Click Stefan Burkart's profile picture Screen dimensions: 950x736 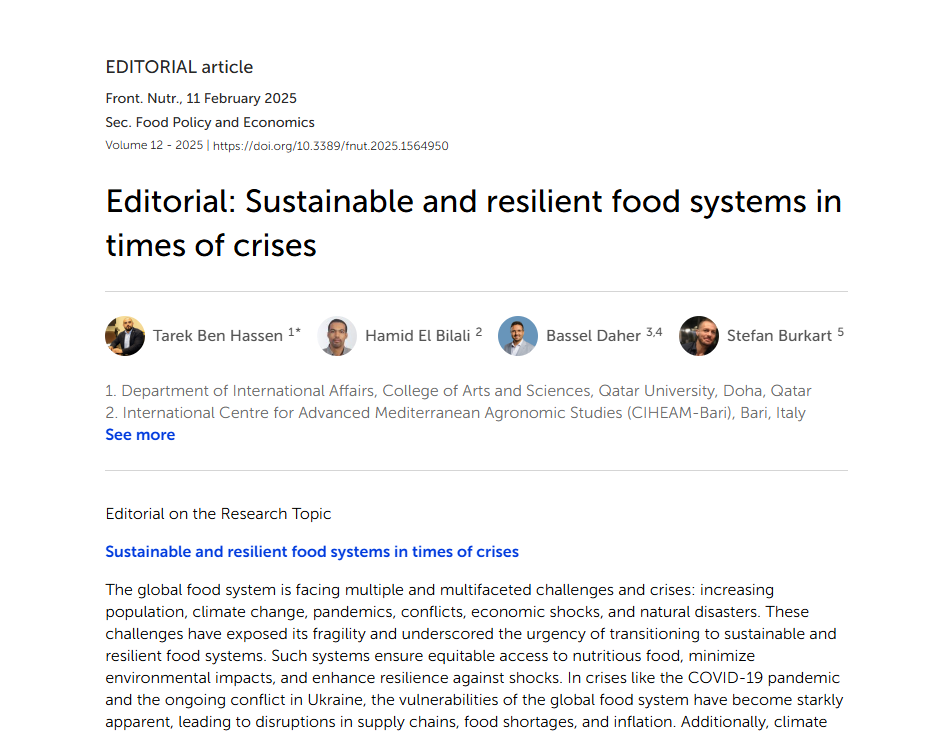(x=699, y=336)
